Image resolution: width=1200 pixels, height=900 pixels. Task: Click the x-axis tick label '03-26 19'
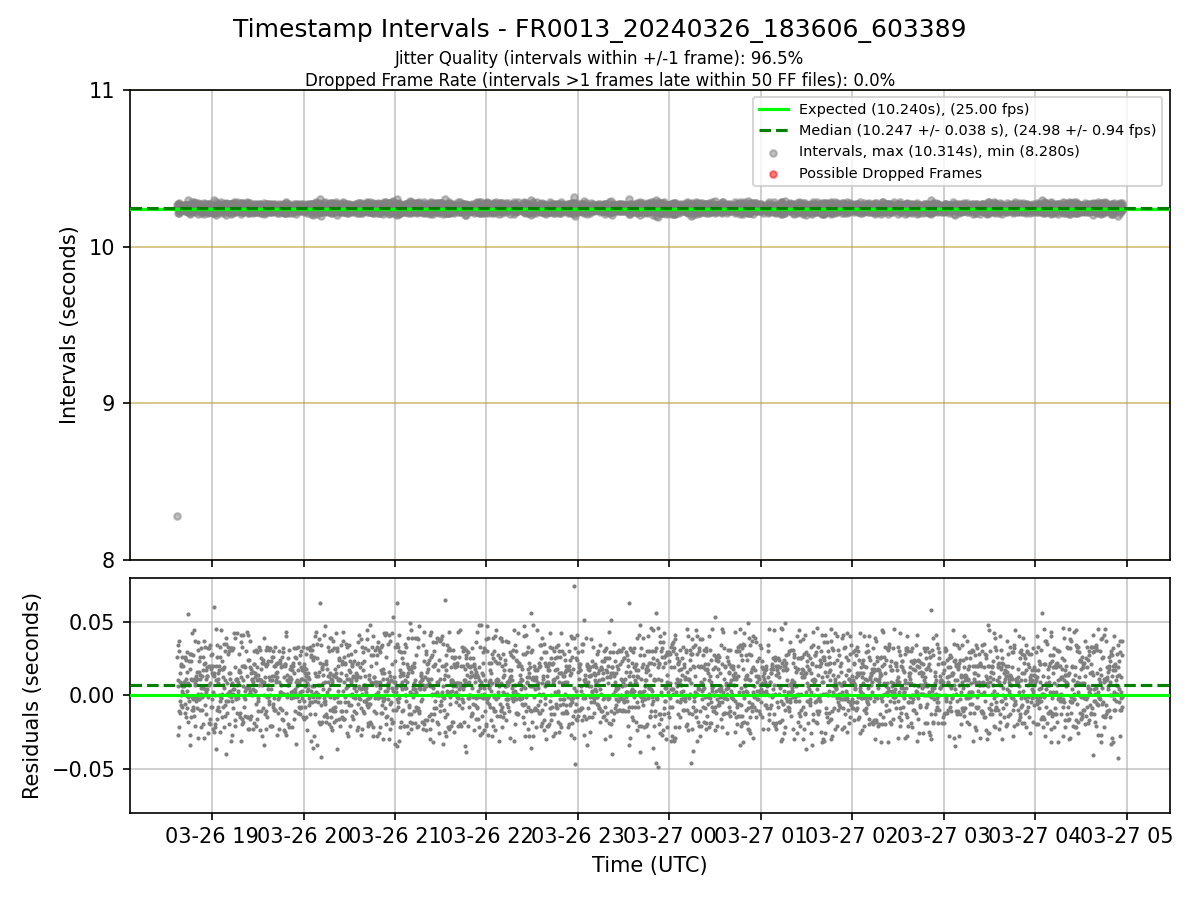click(211, 836)
